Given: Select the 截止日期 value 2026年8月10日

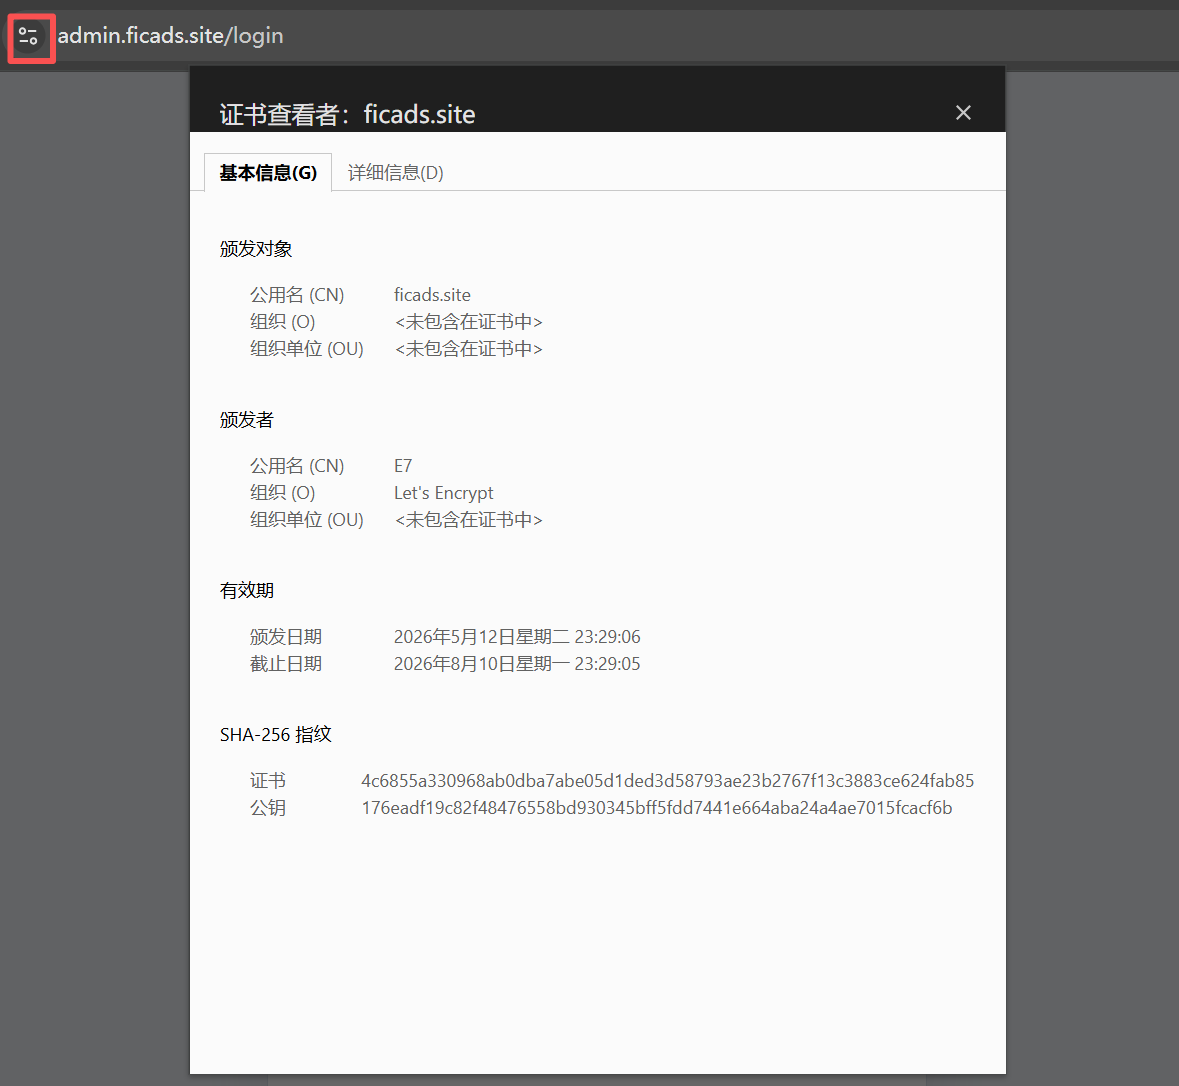Looking at the screenshot, I should (517, 664).
